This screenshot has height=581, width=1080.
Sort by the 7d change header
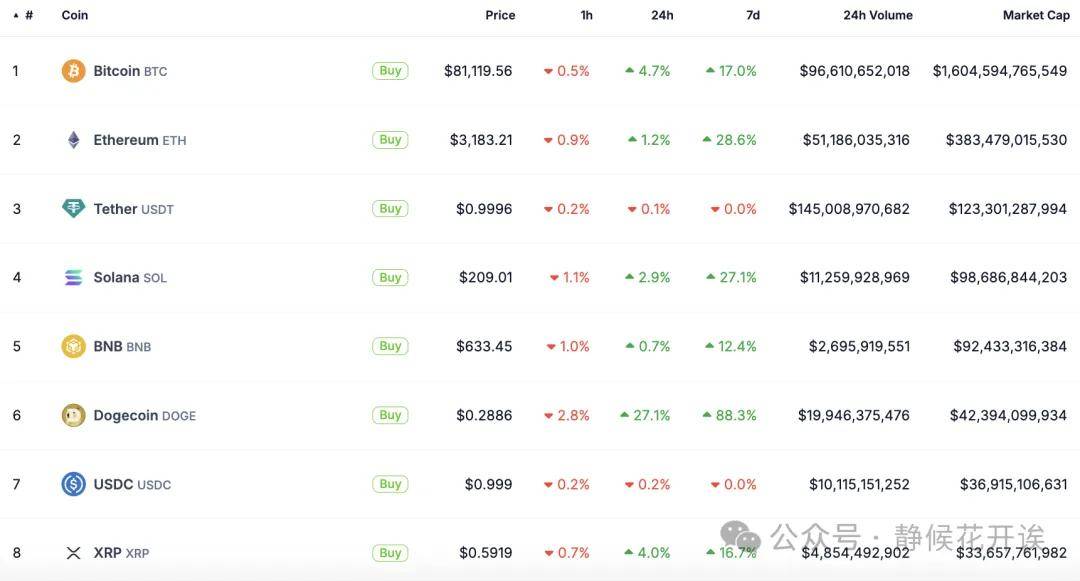[753, 15]
